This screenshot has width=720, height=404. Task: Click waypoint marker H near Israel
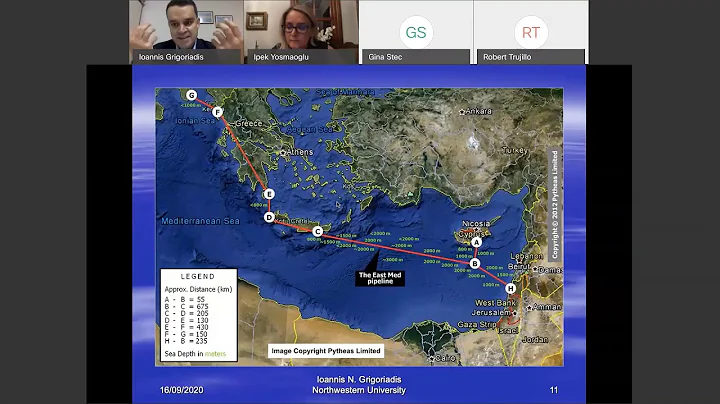[510, 288]
